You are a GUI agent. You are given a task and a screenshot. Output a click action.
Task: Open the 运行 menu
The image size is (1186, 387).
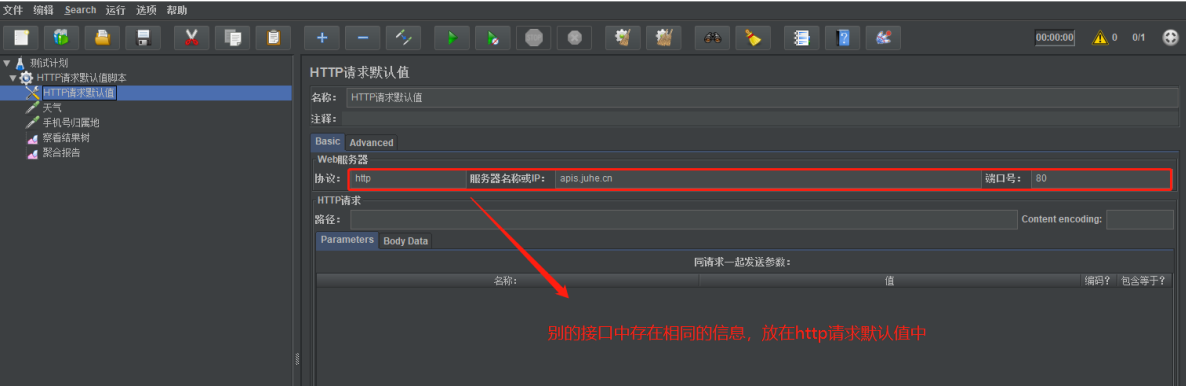tap(116, 10)
